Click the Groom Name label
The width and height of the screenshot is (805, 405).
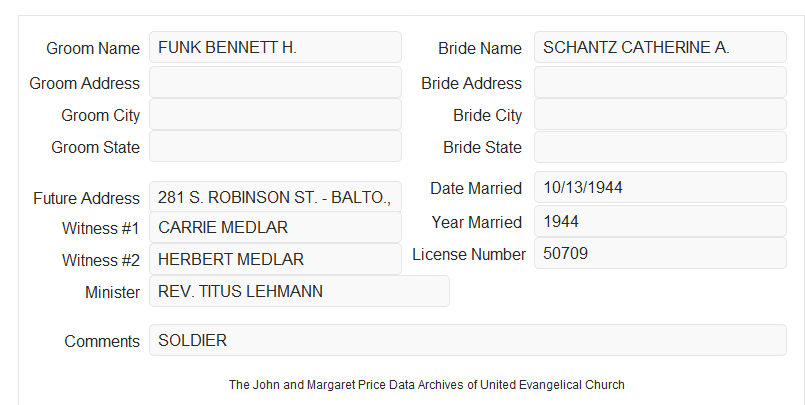pyautogui.click(x=93, y=48)
